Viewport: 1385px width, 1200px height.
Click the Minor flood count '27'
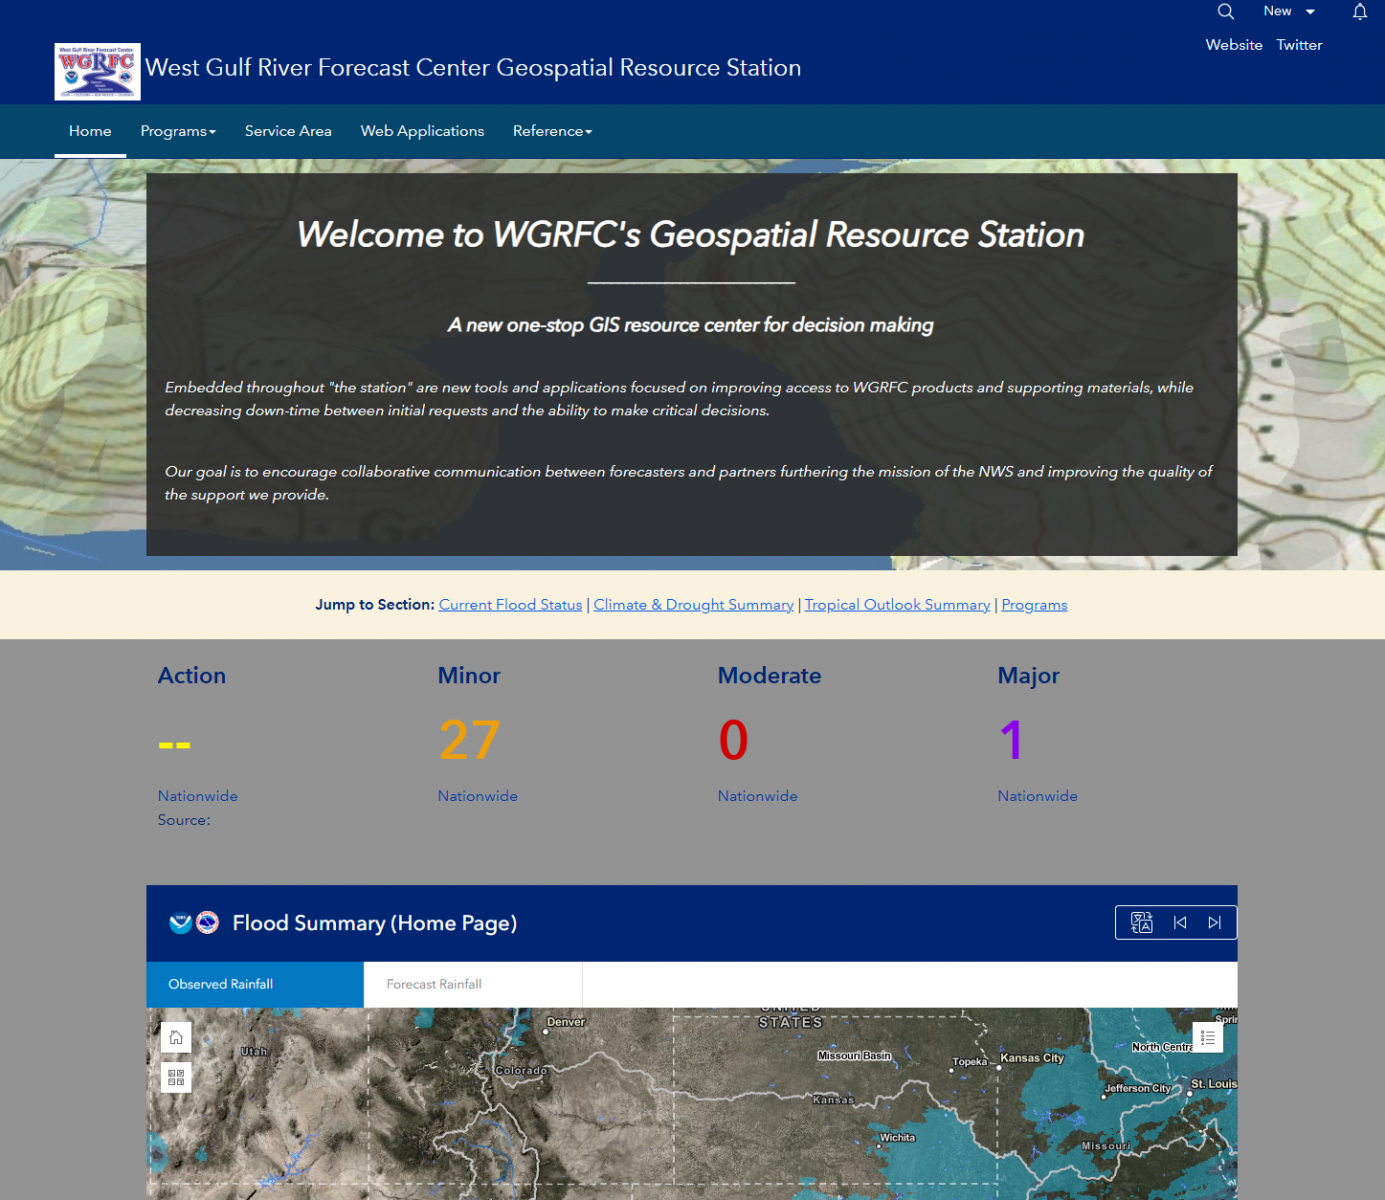point(469,741)
